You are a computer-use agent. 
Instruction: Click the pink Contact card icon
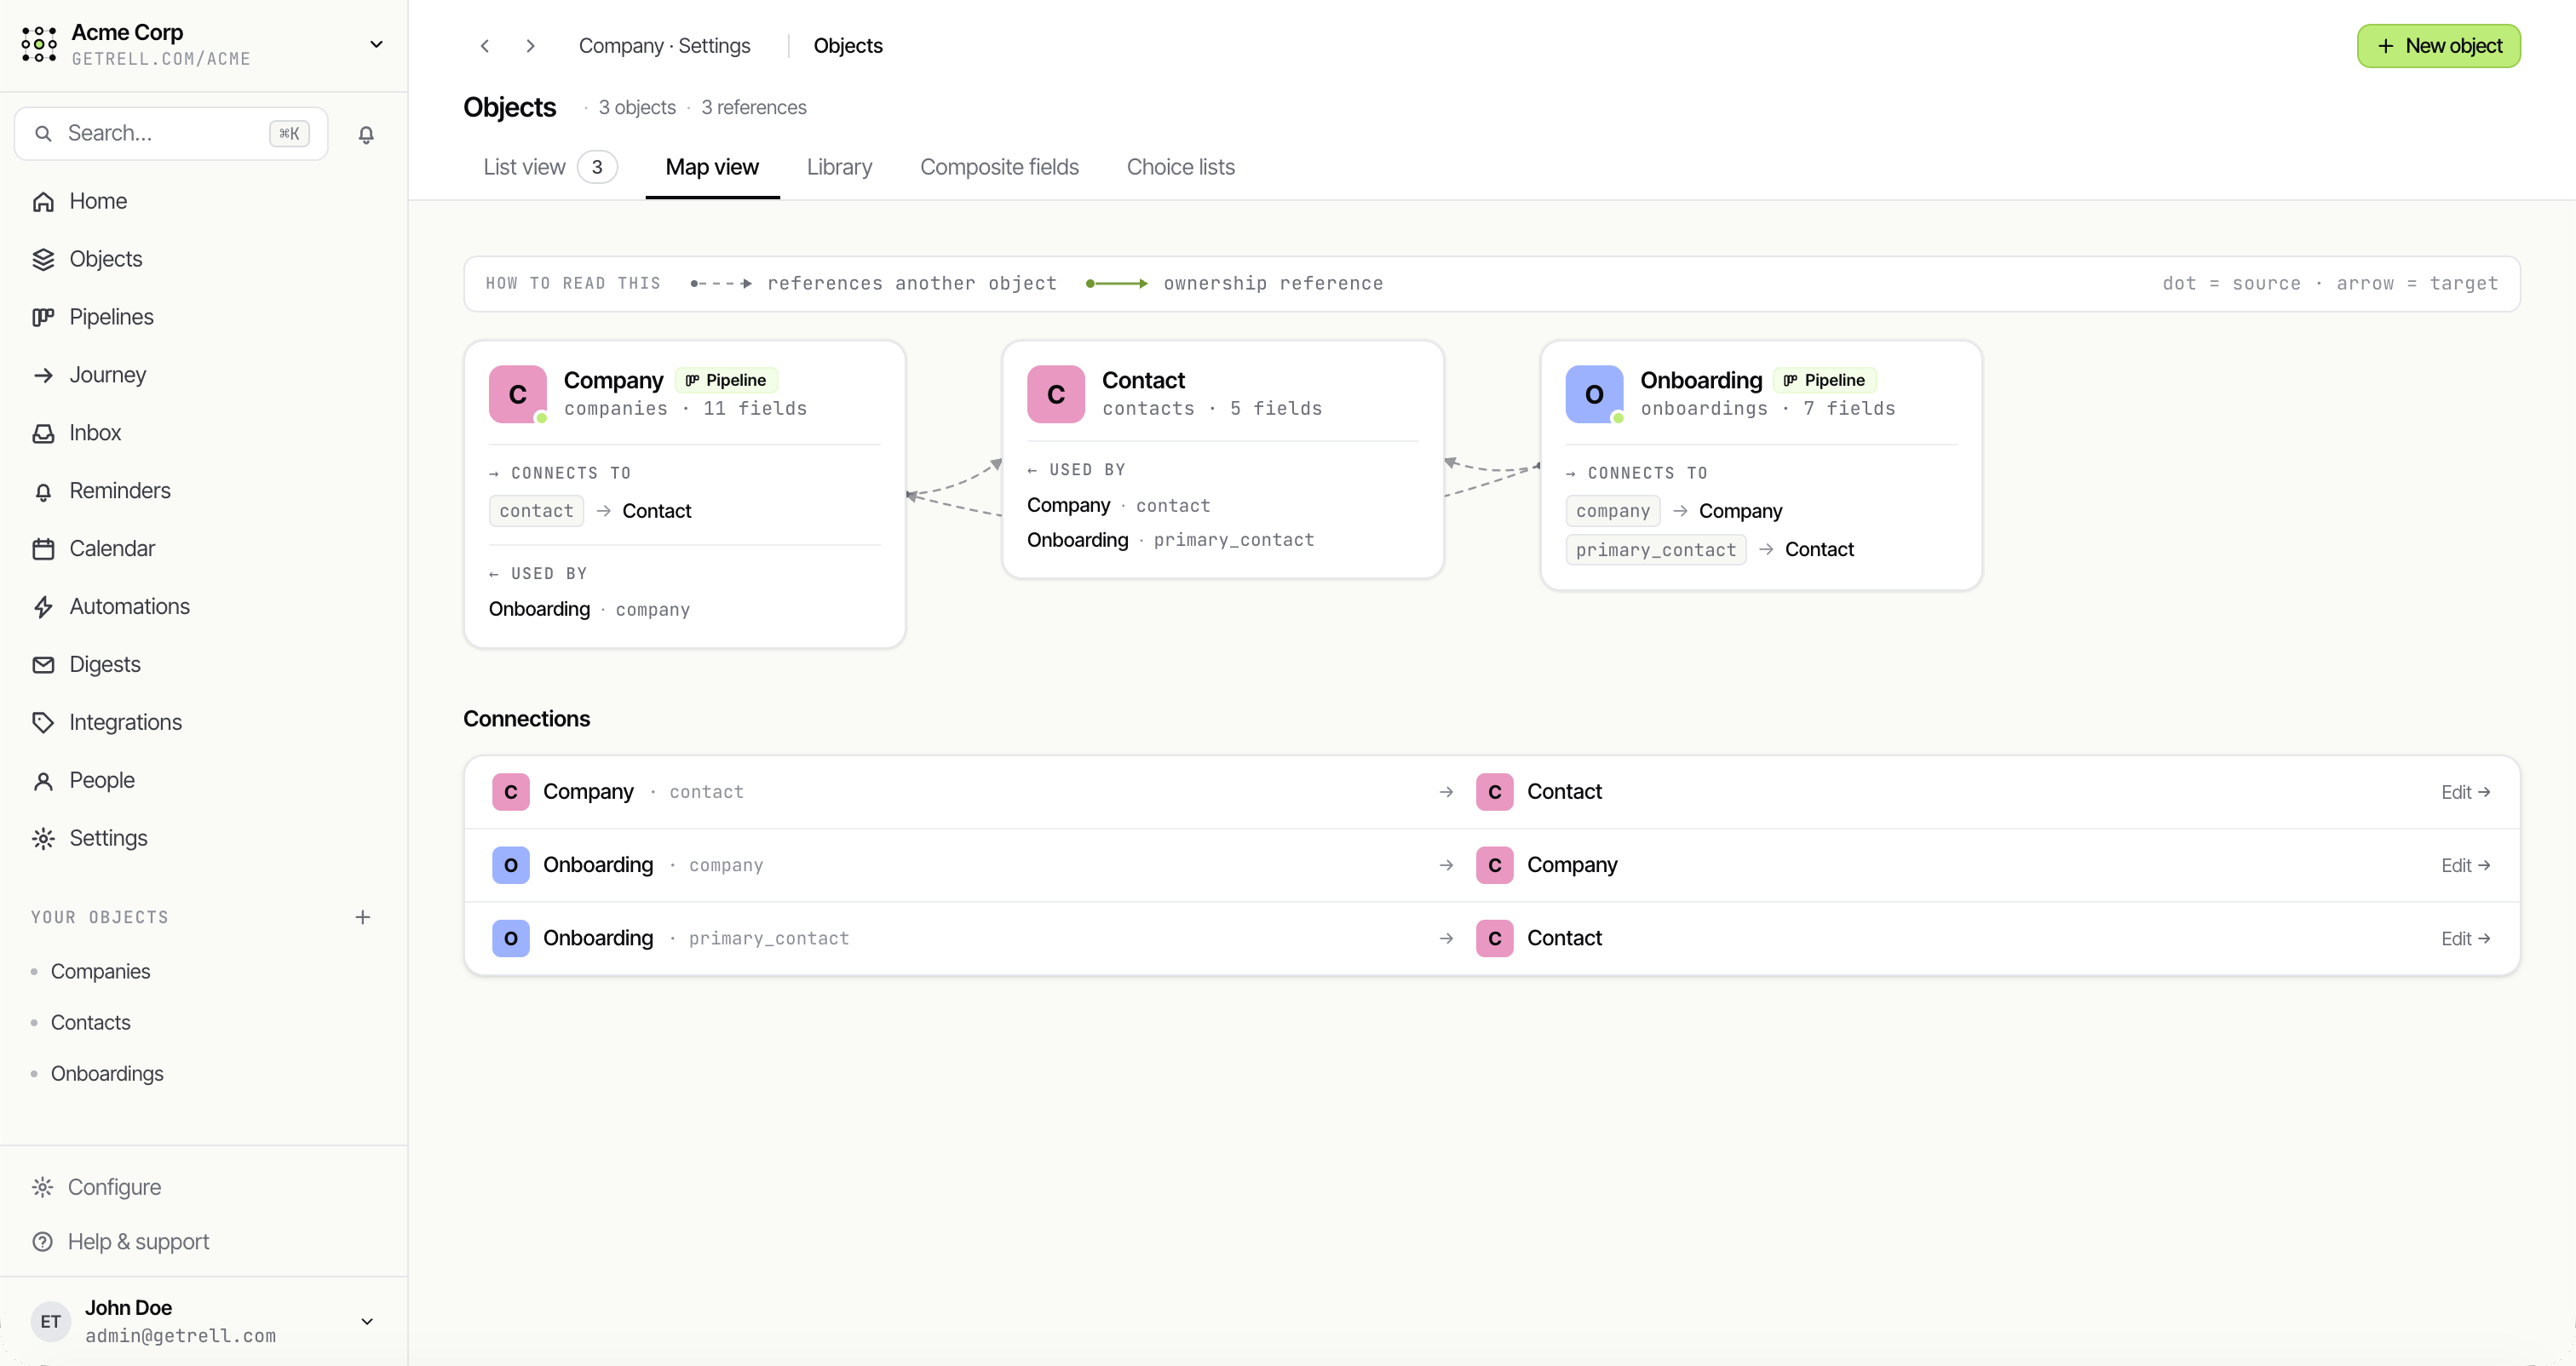click(x=1055, y=394)
